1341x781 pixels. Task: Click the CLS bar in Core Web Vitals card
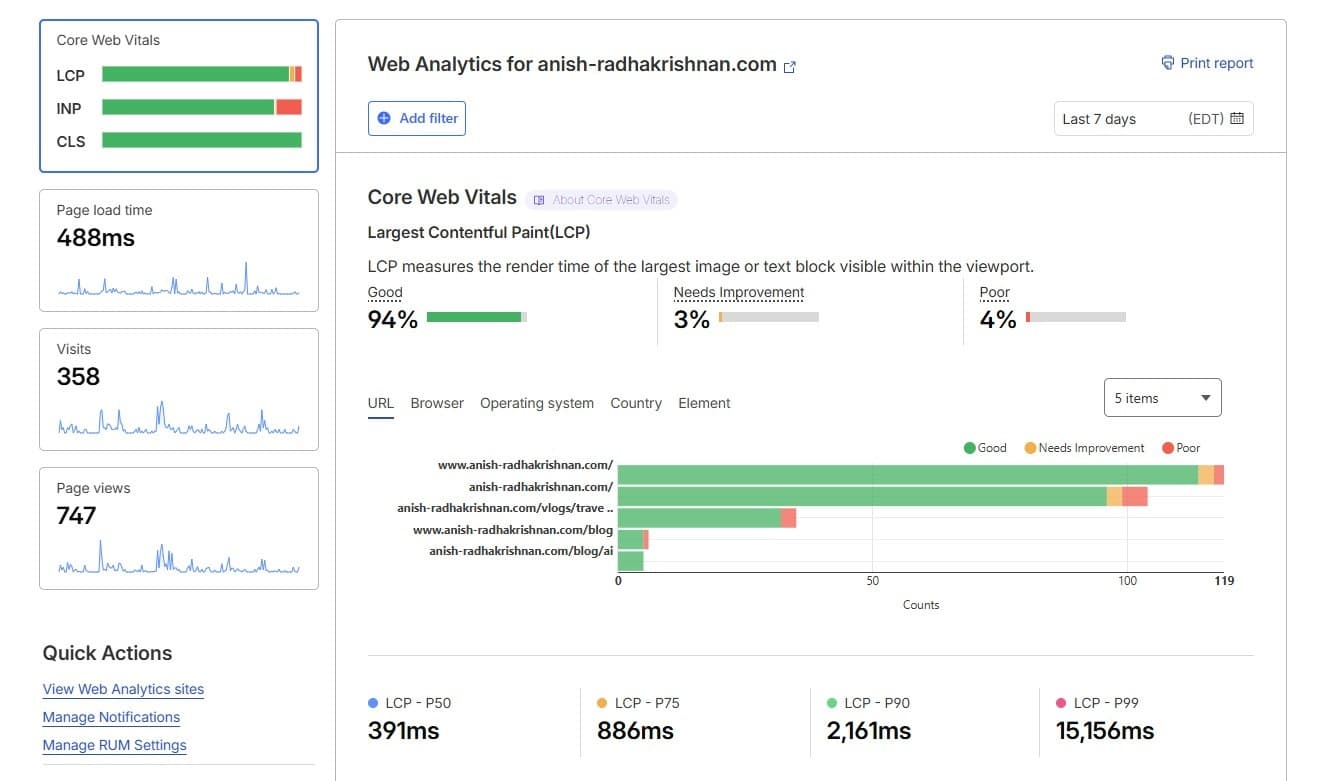point(202,140)
